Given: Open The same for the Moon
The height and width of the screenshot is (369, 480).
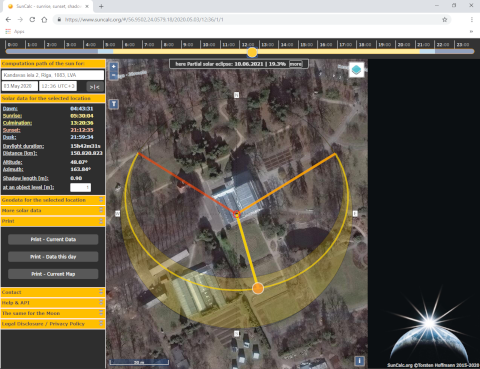Looking at the screenshot, I should click(53, 313).
